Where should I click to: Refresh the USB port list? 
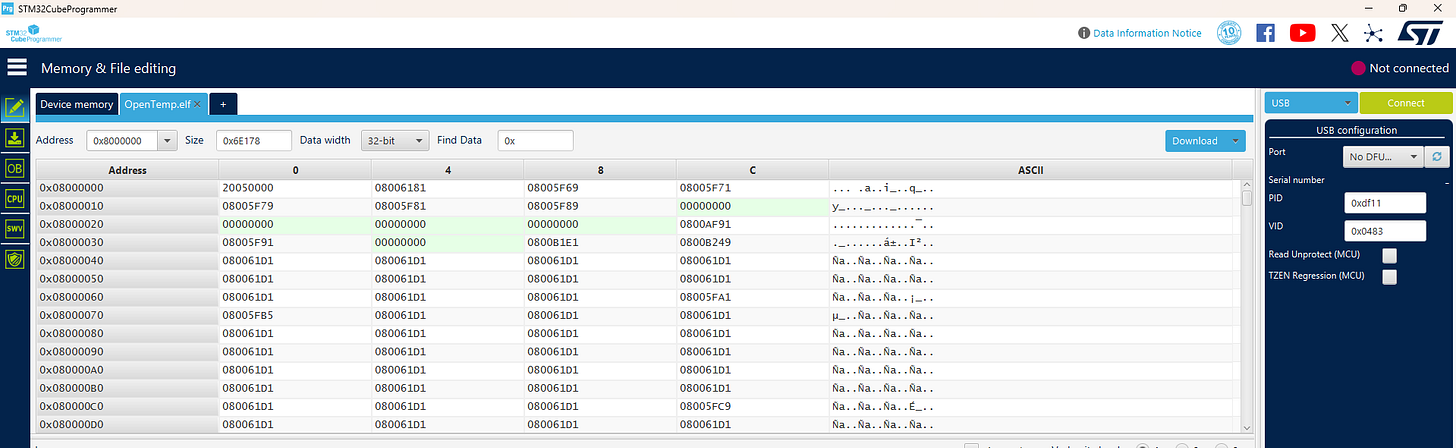(x=1435, y=157)
